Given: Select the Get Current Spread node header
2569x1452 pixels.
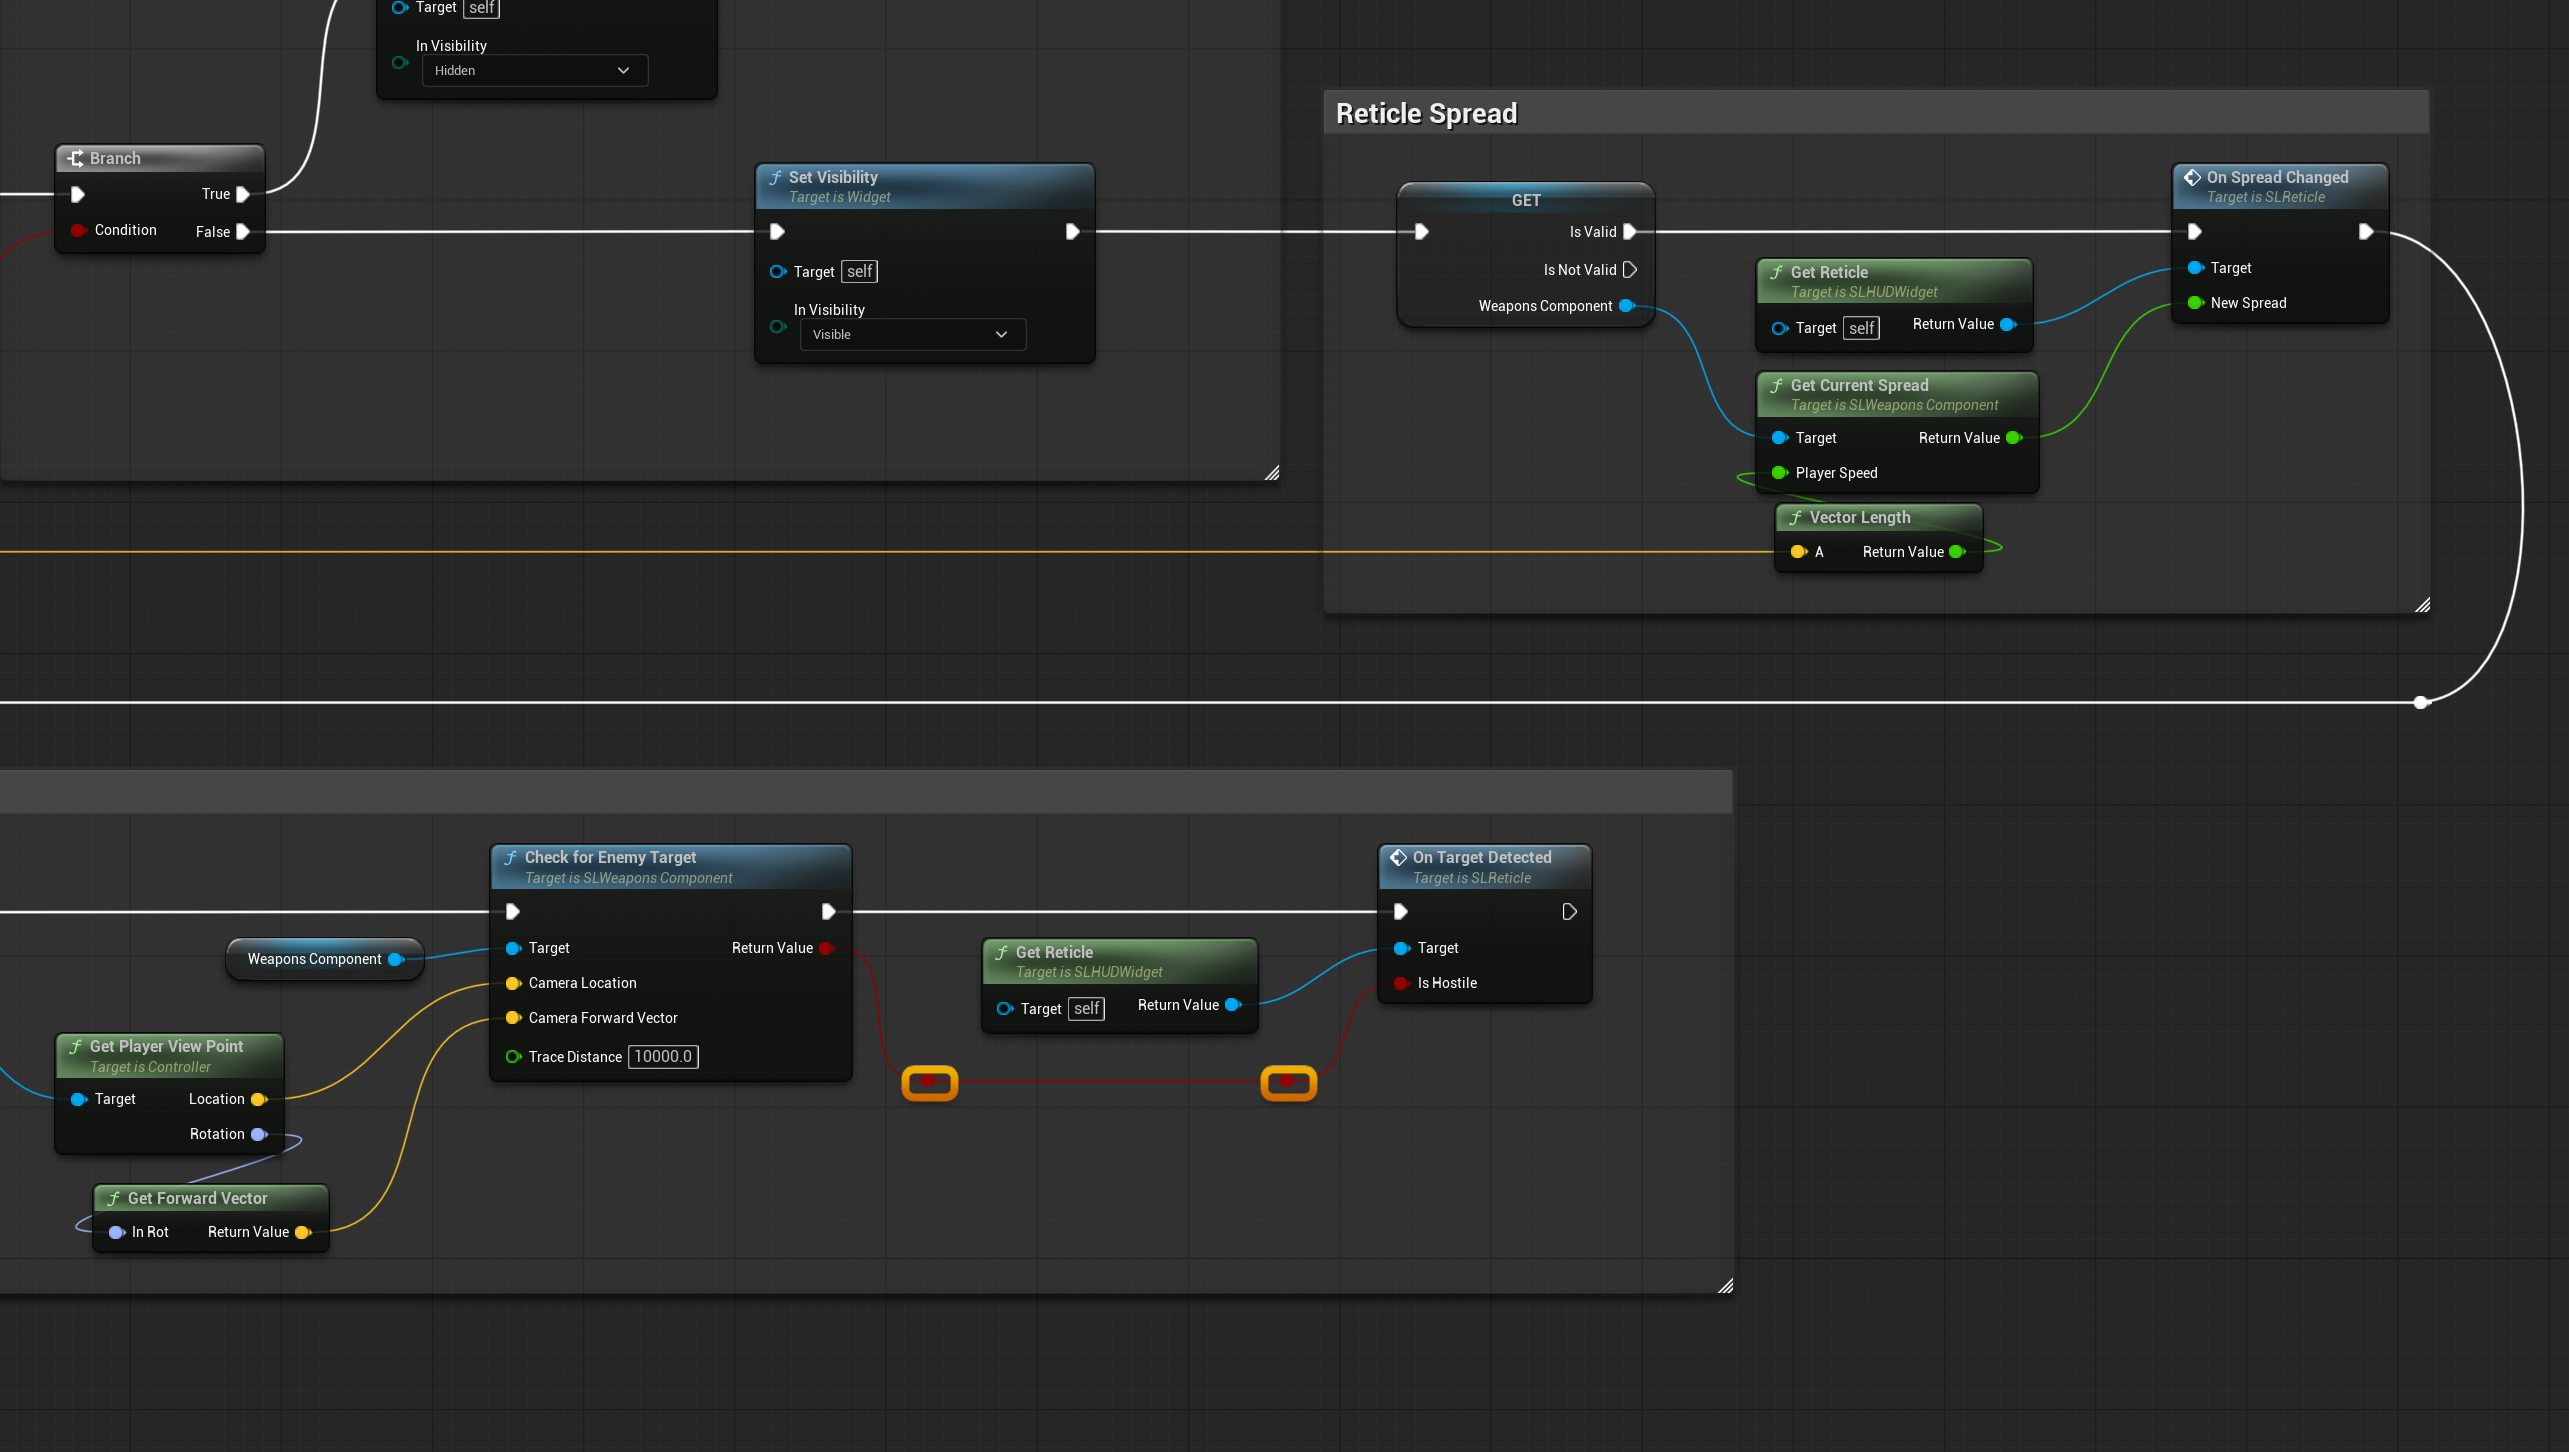Looking at the screenshot, I should click(1897, 394).
